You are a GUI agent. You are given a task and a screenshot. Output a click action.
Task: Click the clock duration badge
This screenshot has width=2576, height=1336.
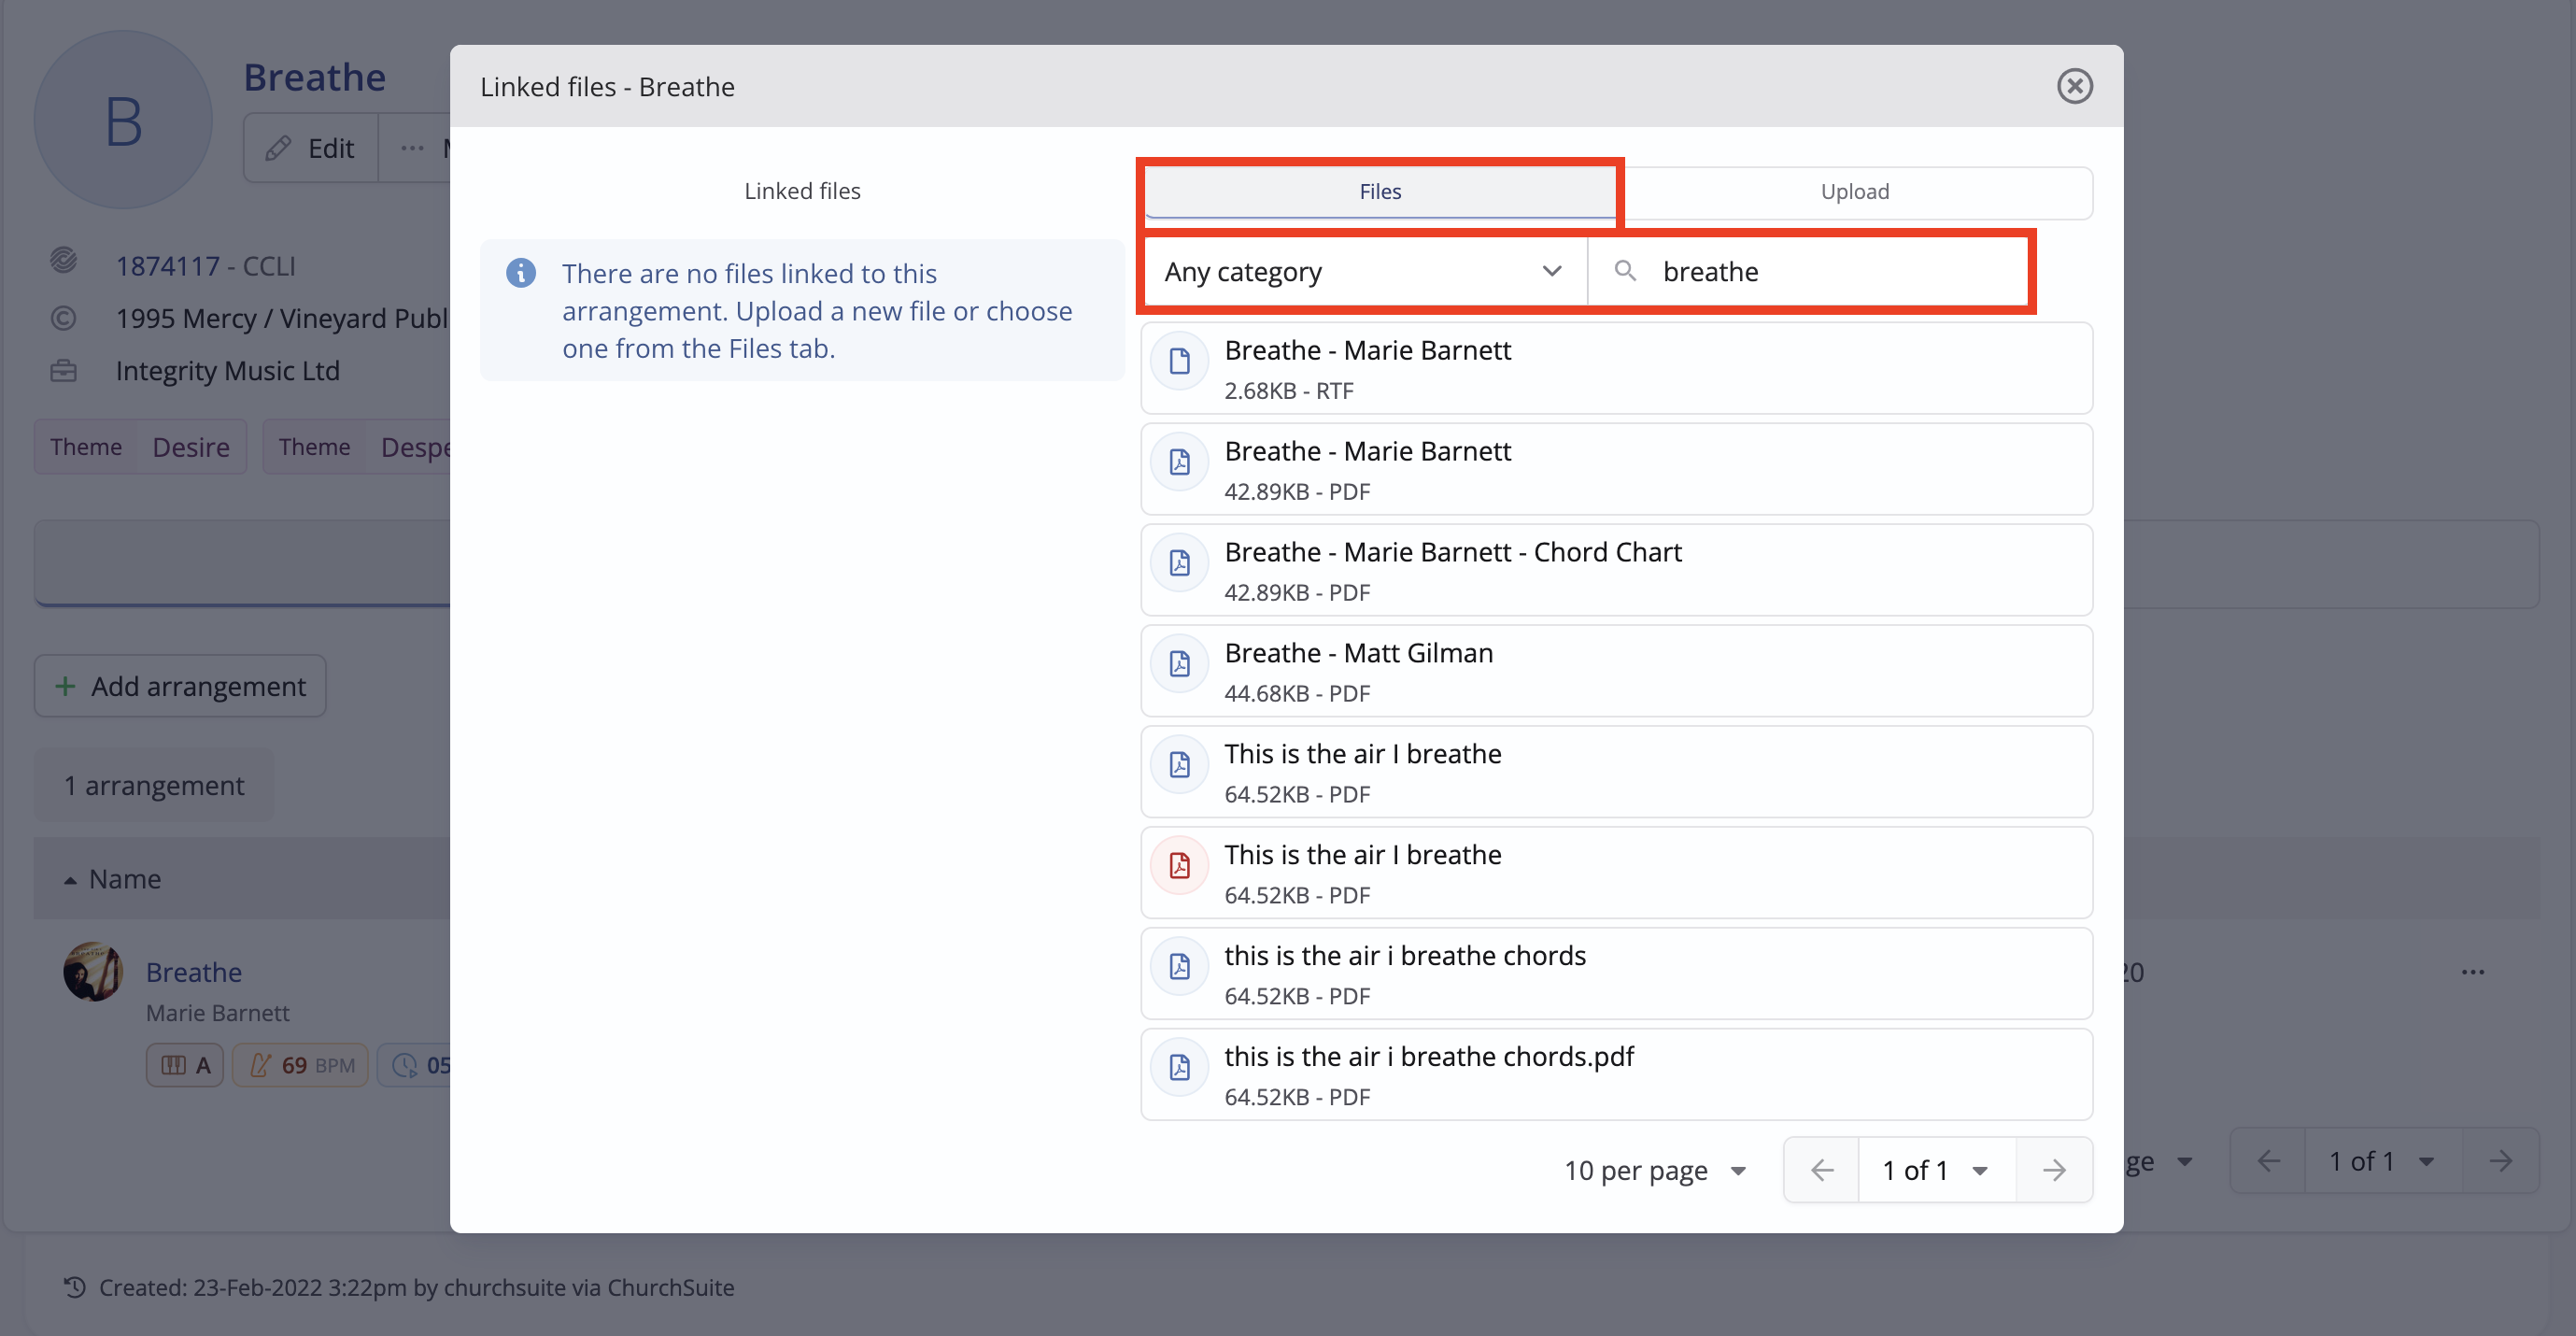[x=414, y=1065]
